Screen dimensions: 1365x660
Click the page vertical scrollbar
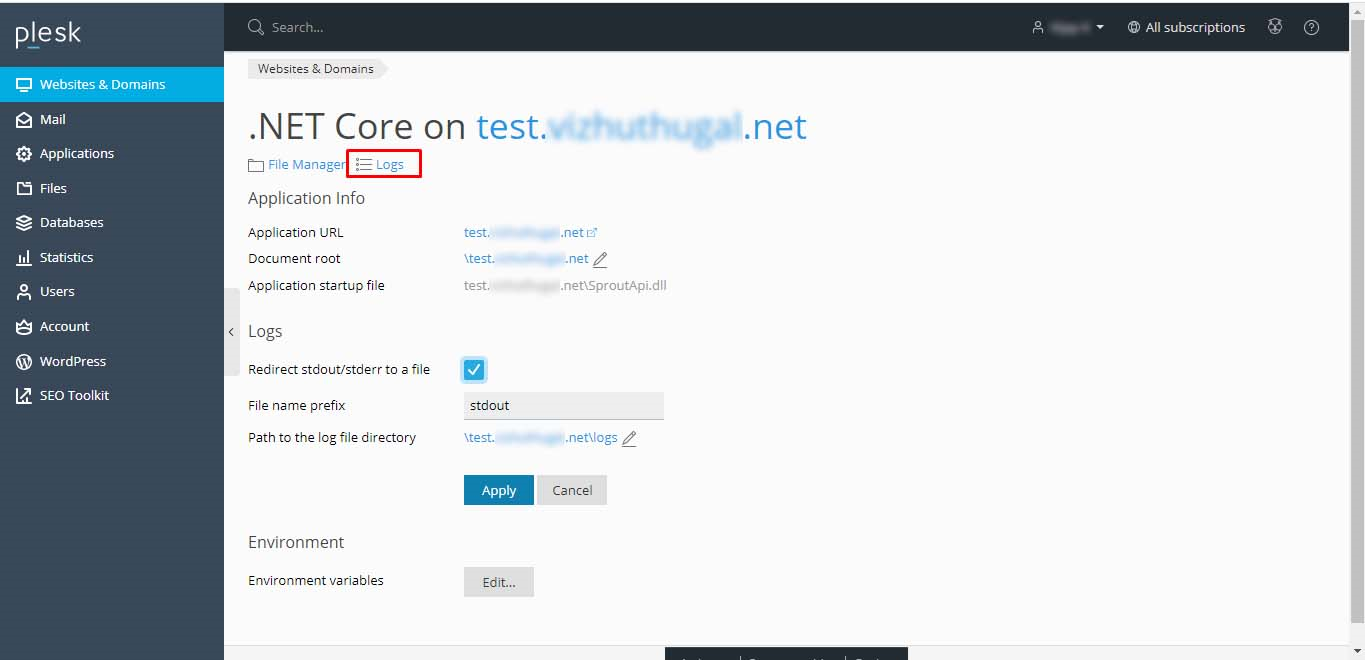[x=1357, y=320]
